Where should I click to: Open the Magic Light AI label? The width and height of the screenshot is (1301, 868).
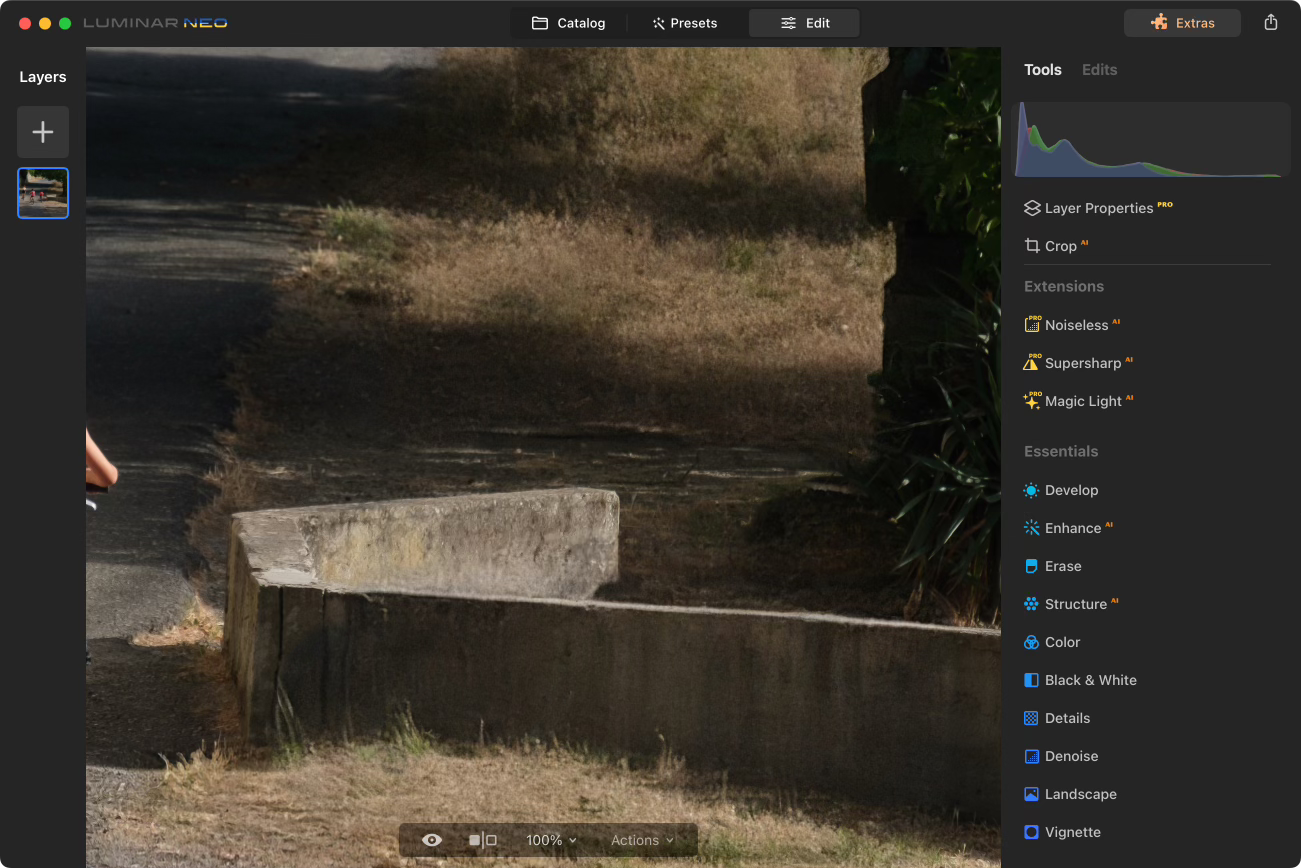tap(1084, 401)
